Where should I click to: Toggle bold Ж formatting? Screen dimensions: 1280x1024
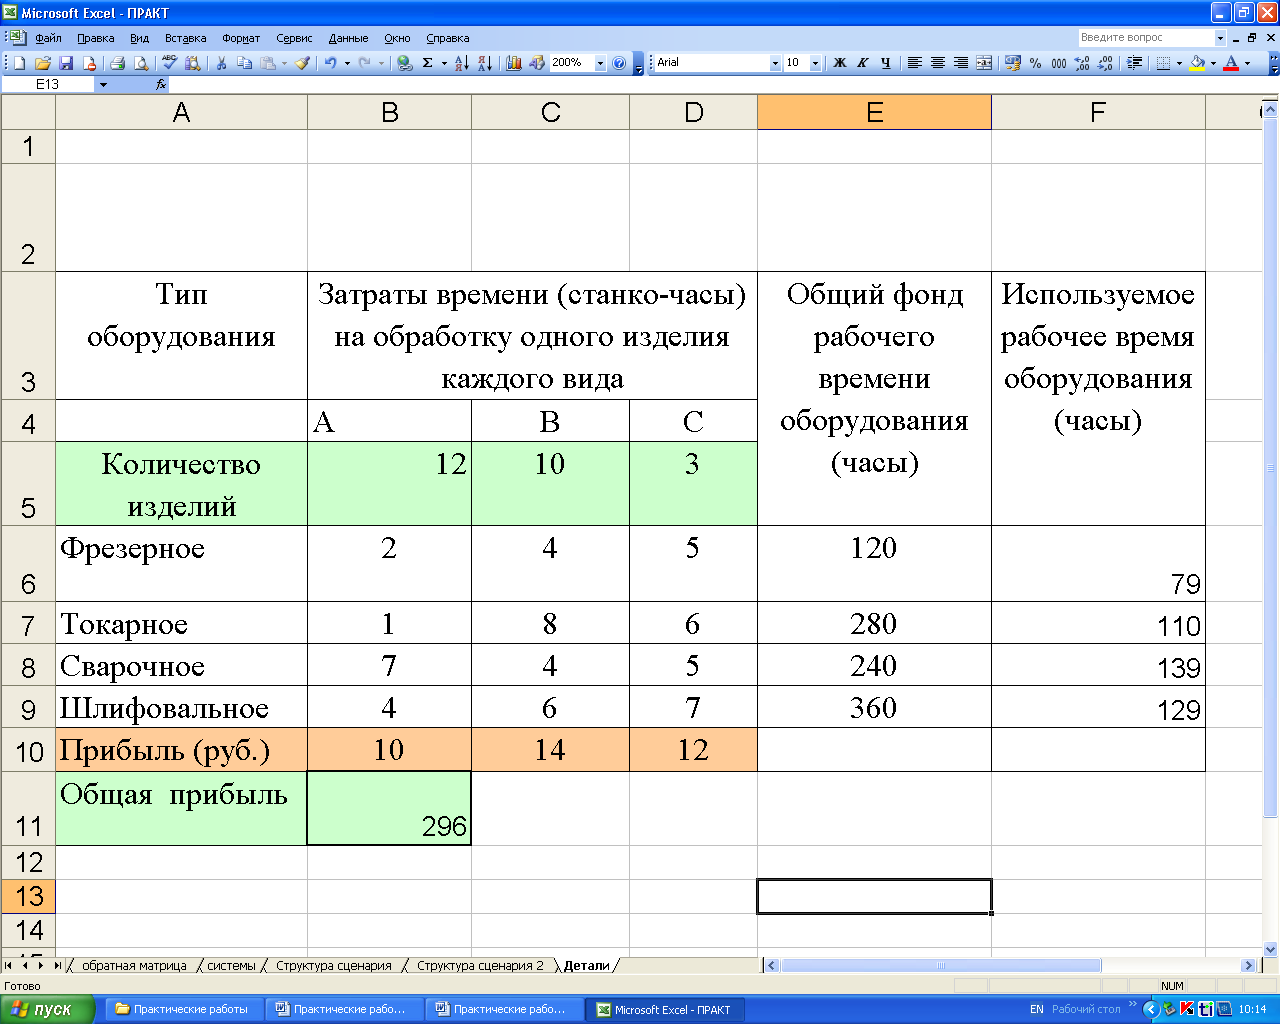click(840, 63)
